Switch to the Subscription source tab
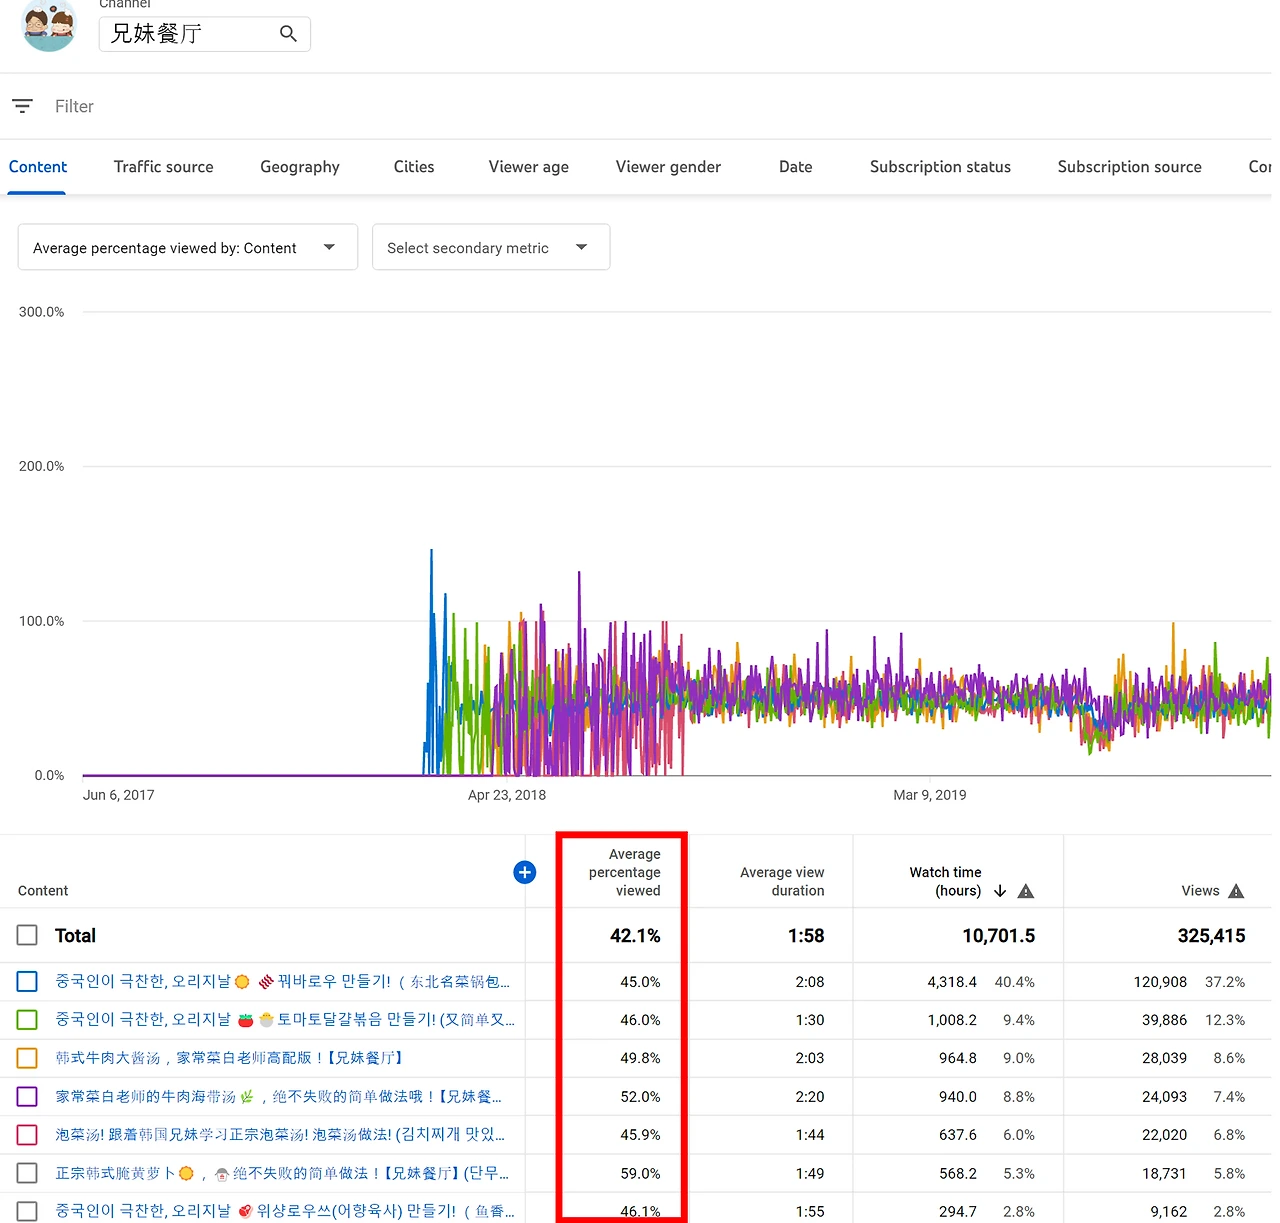The height and width of the screenshot is (1223, 1280). [x=1130, y=167]
